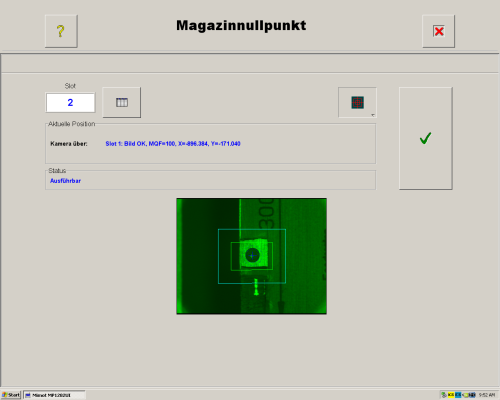Click the green arrow tray icon
The width and height of the screenshot is (500, 400).
point(466,395)
